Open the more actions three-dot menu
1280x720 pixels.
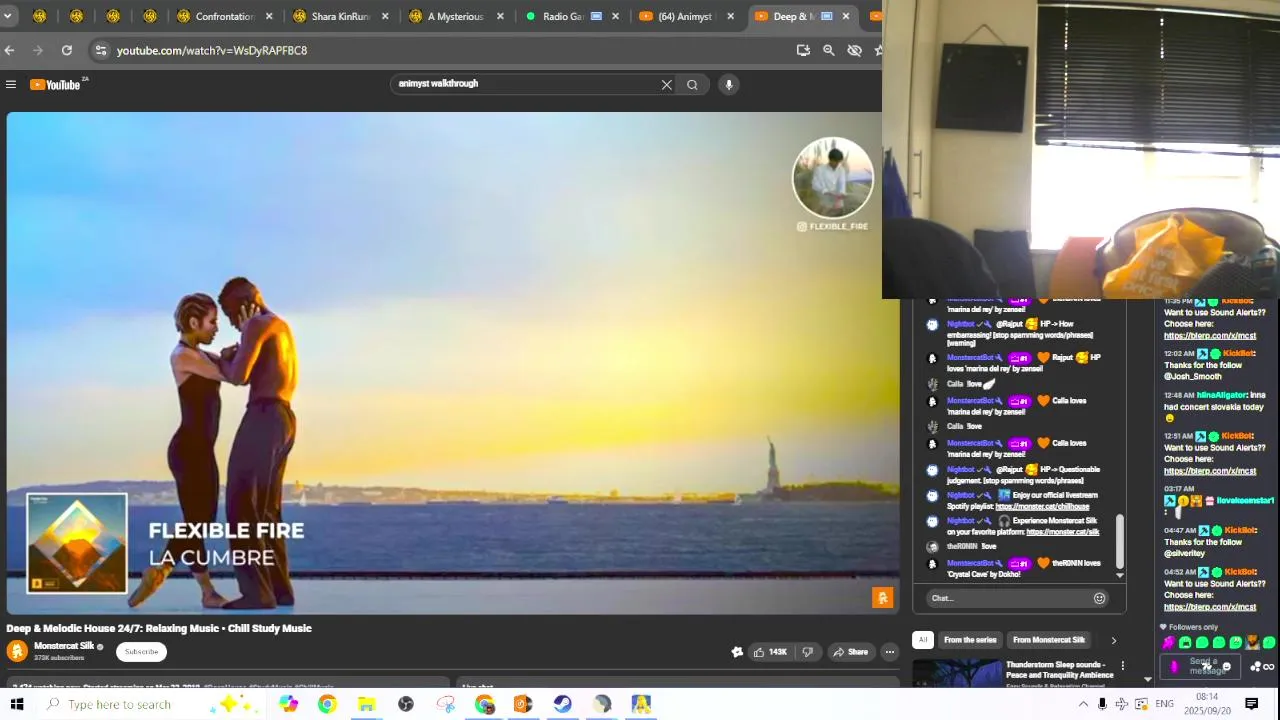click(889, 652)
